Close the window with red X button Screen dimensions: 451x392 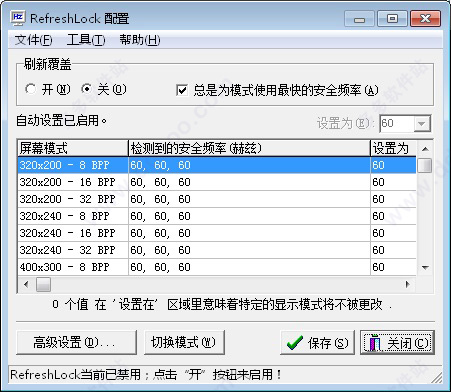click(x=426, y=19)
